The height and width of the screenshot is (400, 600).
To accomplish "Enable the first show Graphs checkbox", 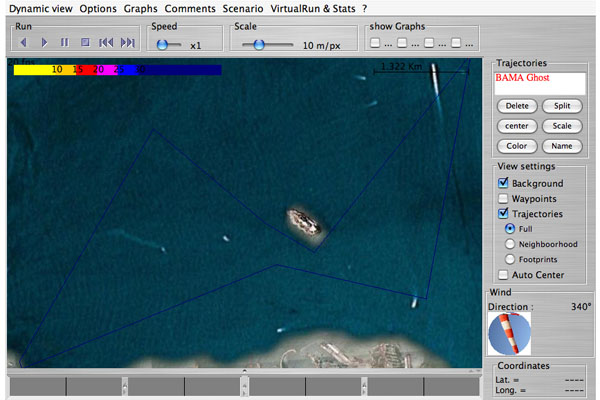I will click(x=375, y=43).
